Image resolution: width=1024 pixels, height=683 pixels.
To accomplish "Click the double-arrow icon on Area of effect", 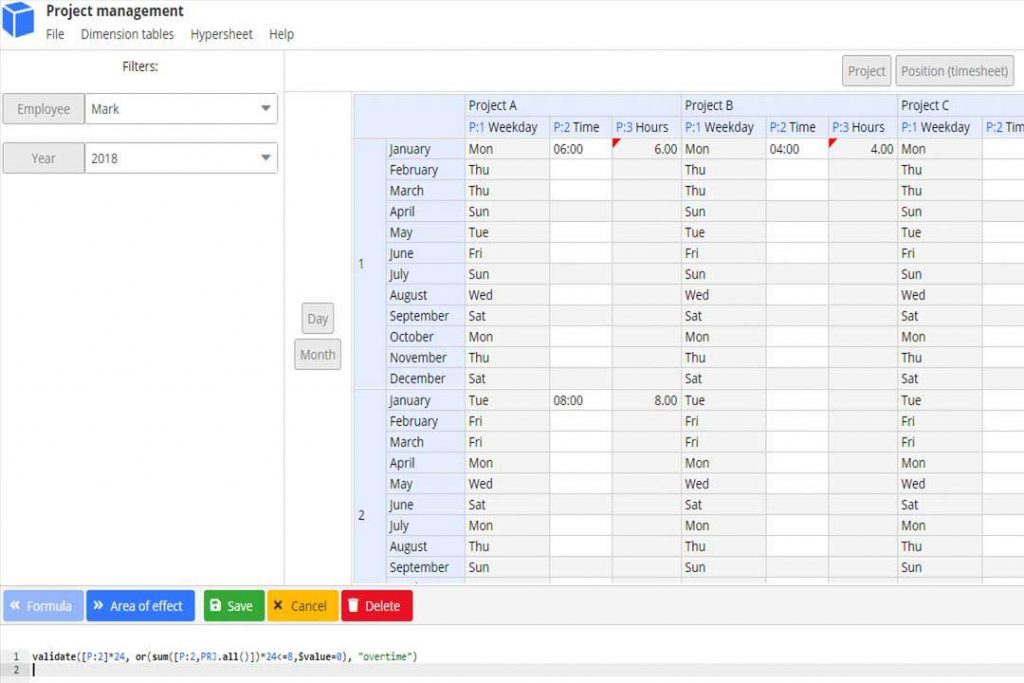I will click(x=98, y=606).
